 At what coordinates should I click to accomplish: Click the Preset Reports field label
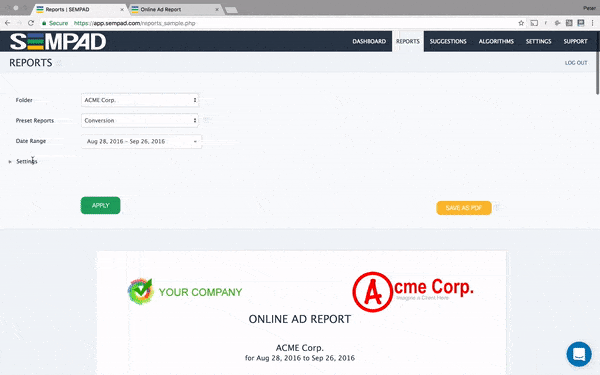[35, 120]
